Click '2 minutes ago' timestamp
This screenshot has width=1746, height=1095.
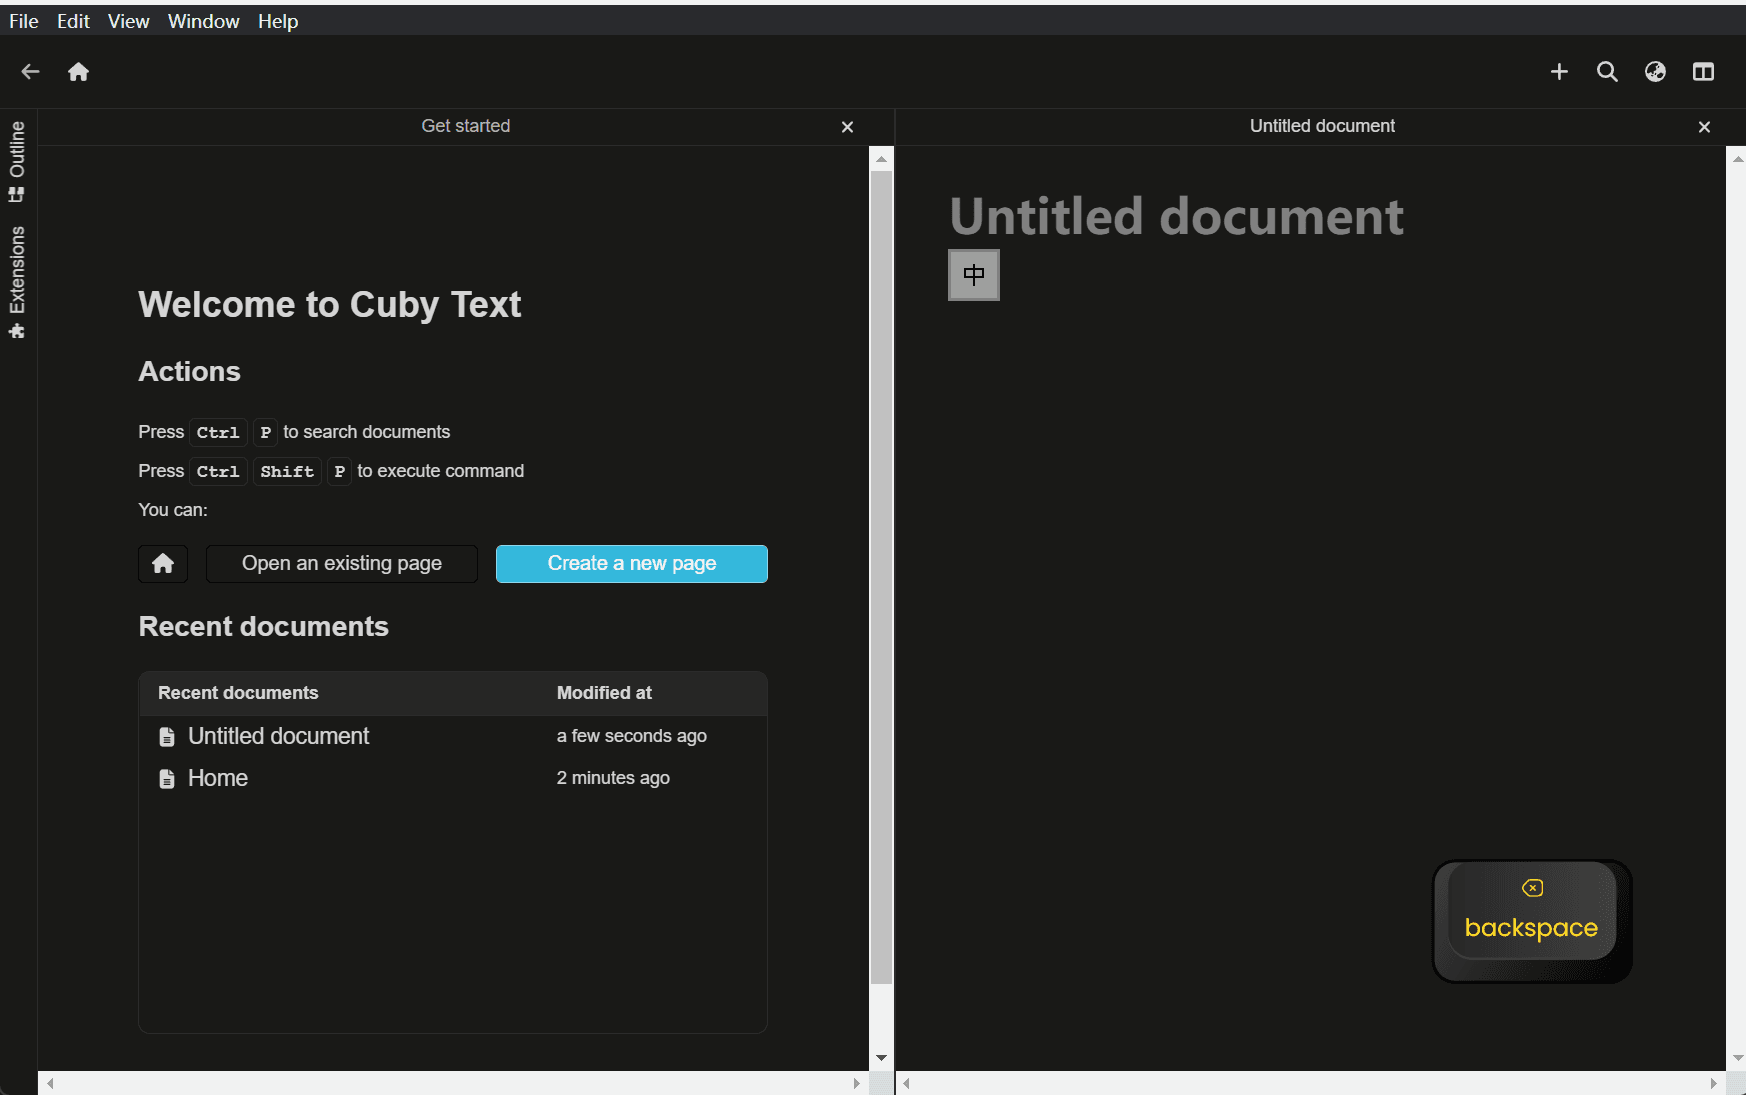(613, 779)
